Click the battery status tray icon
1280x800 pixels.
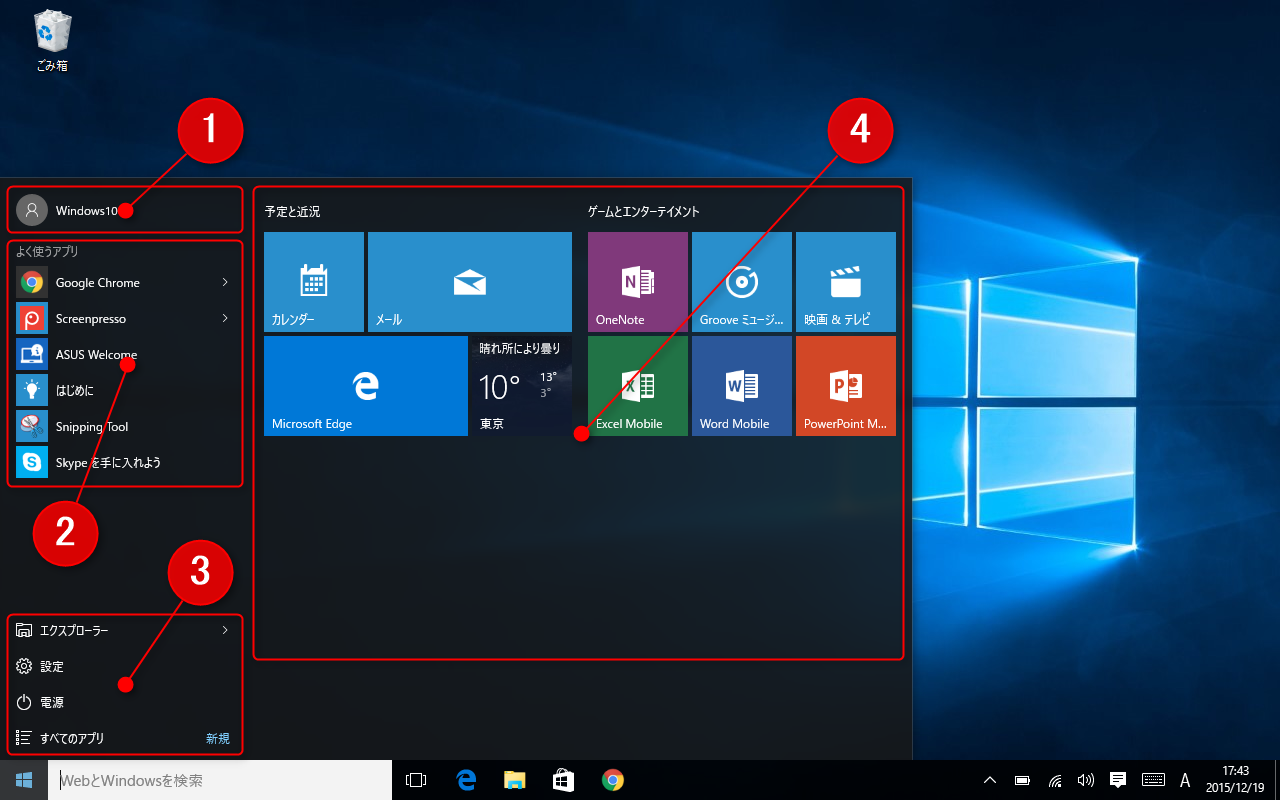coord(1022,780)
